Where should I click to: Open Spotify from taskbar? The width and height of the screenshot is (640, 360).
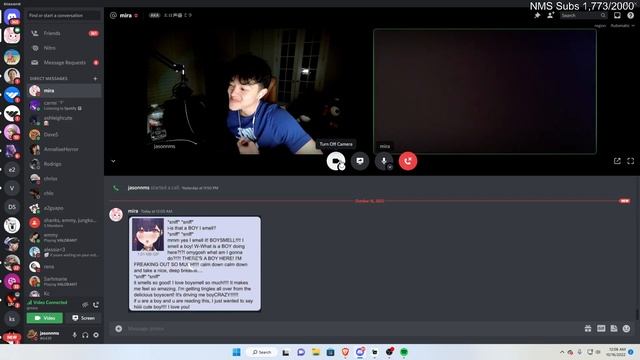click(404, 352)
